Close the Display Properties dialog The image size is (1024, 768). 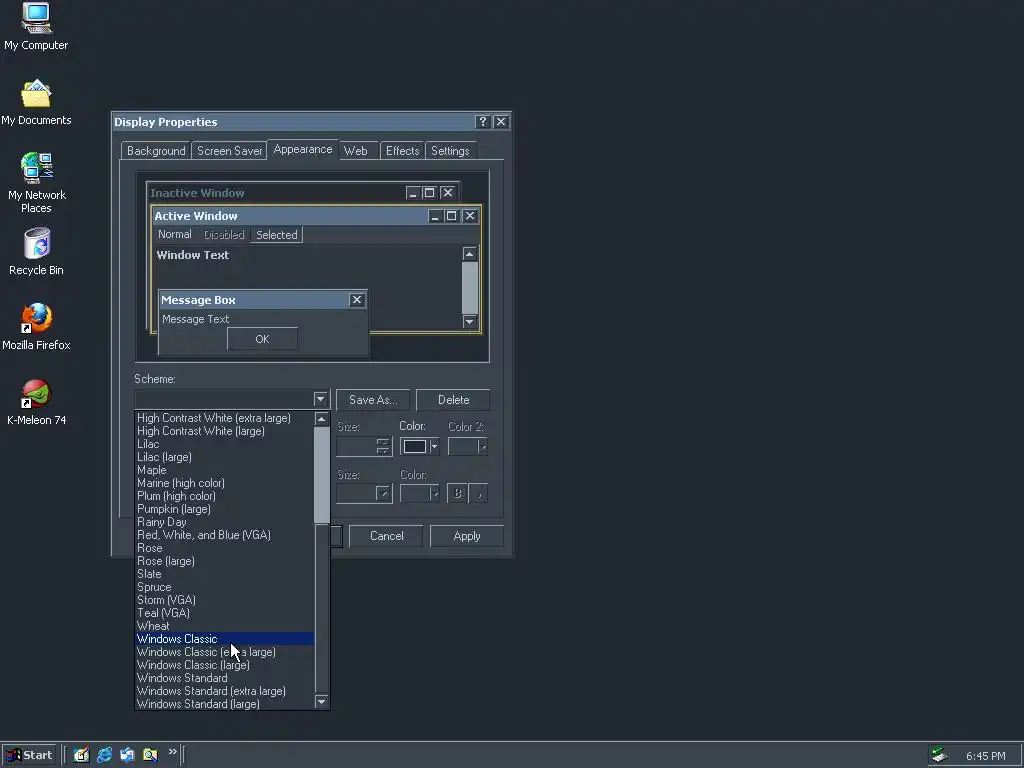[501, 121]
